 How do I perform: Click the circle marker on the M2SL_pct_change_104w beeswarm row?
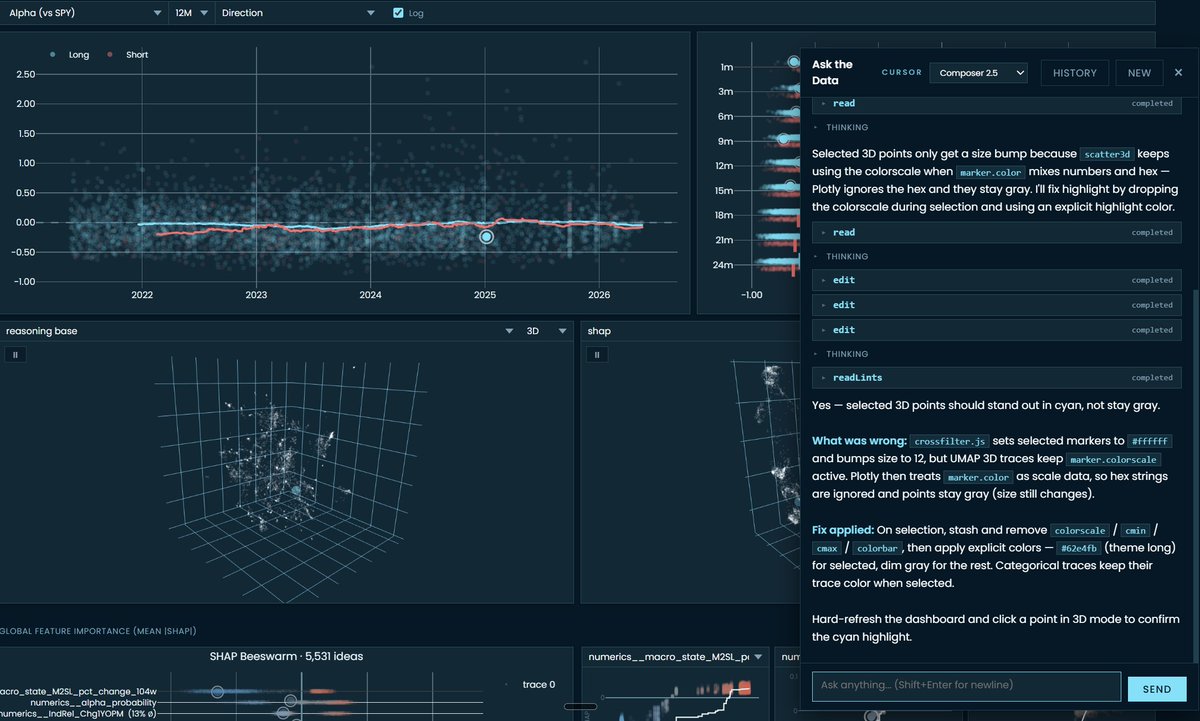(217, 691)
